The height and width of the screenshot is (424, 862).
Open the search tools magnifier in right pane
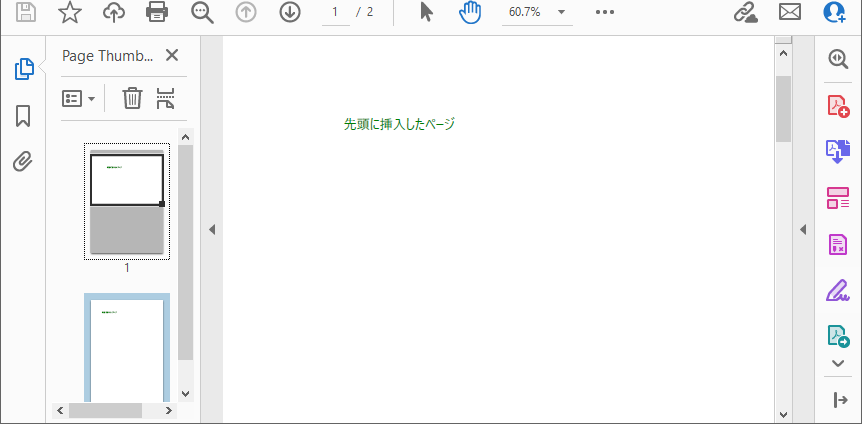838,59
